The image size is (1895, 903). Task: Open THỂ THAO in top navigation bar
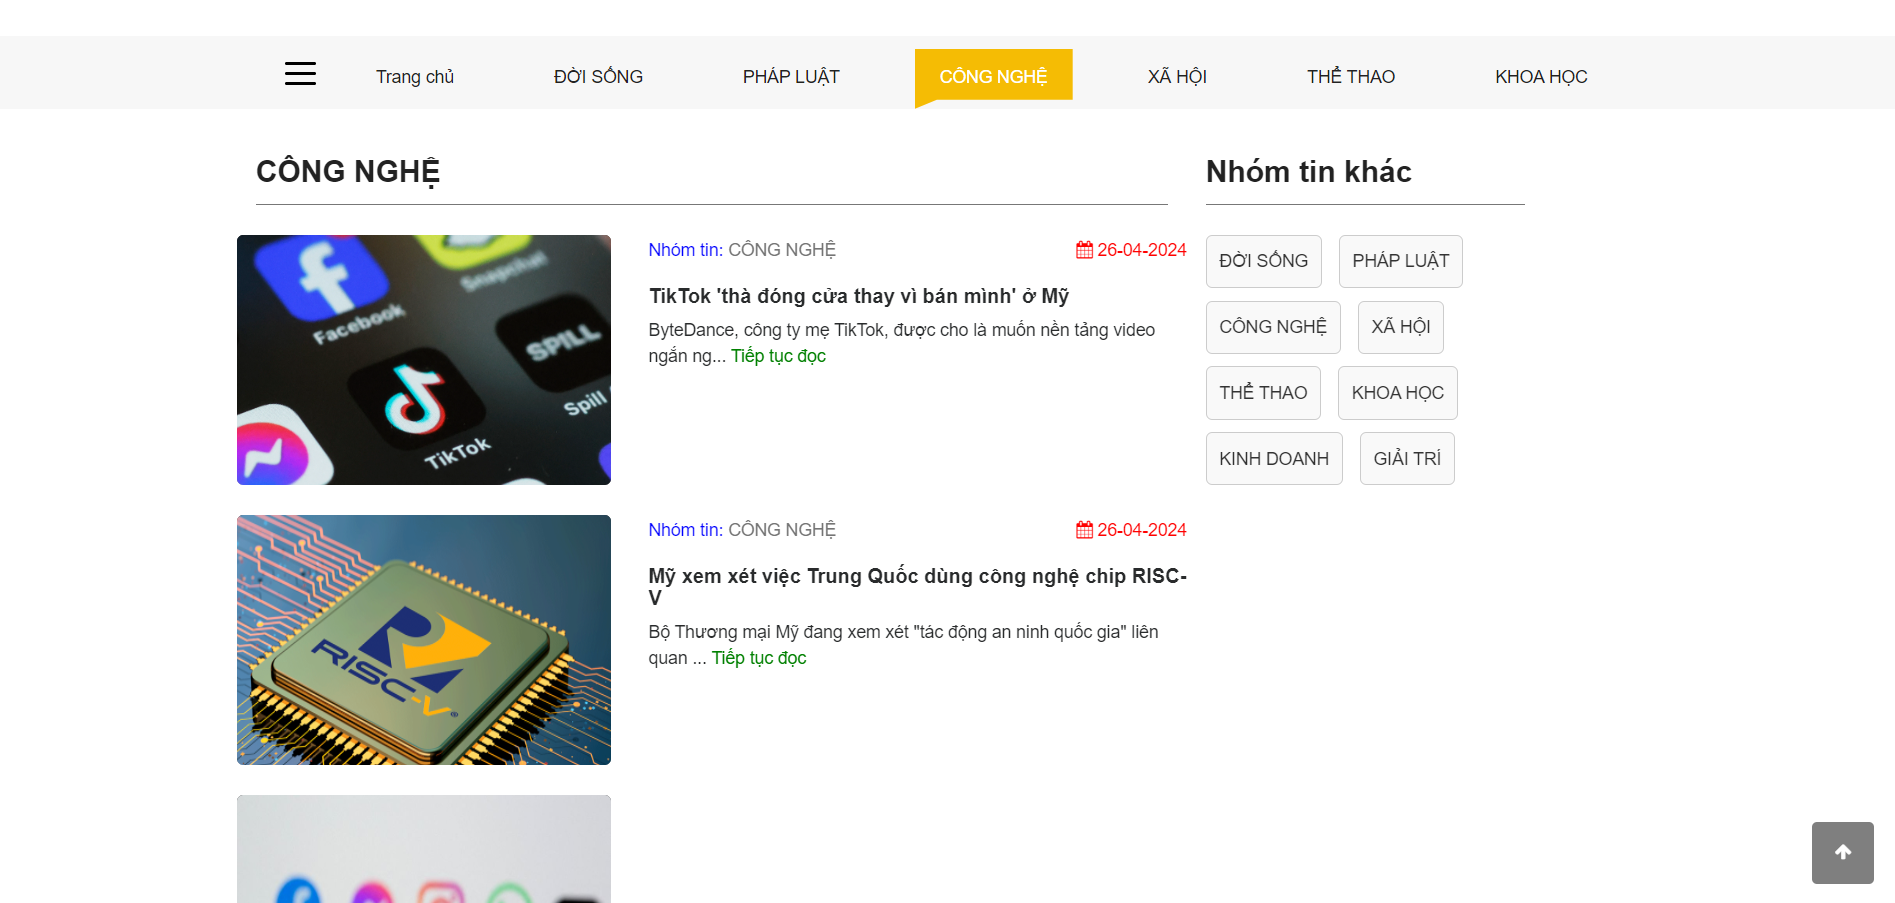[x=1351, y=77]
